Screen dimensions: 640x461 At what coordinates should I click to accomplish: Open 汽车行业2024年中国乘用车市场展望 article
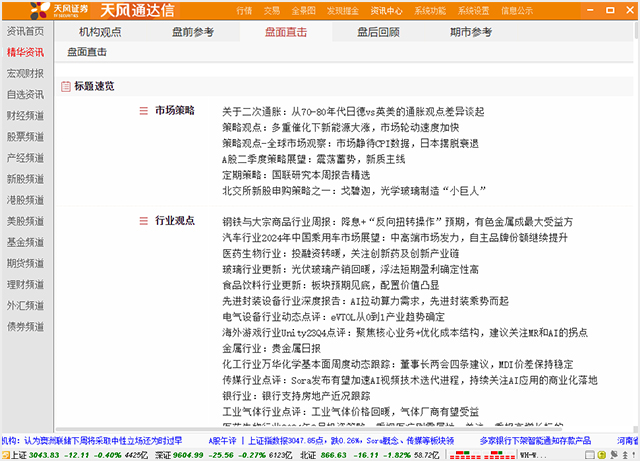[x=395, y=238]
